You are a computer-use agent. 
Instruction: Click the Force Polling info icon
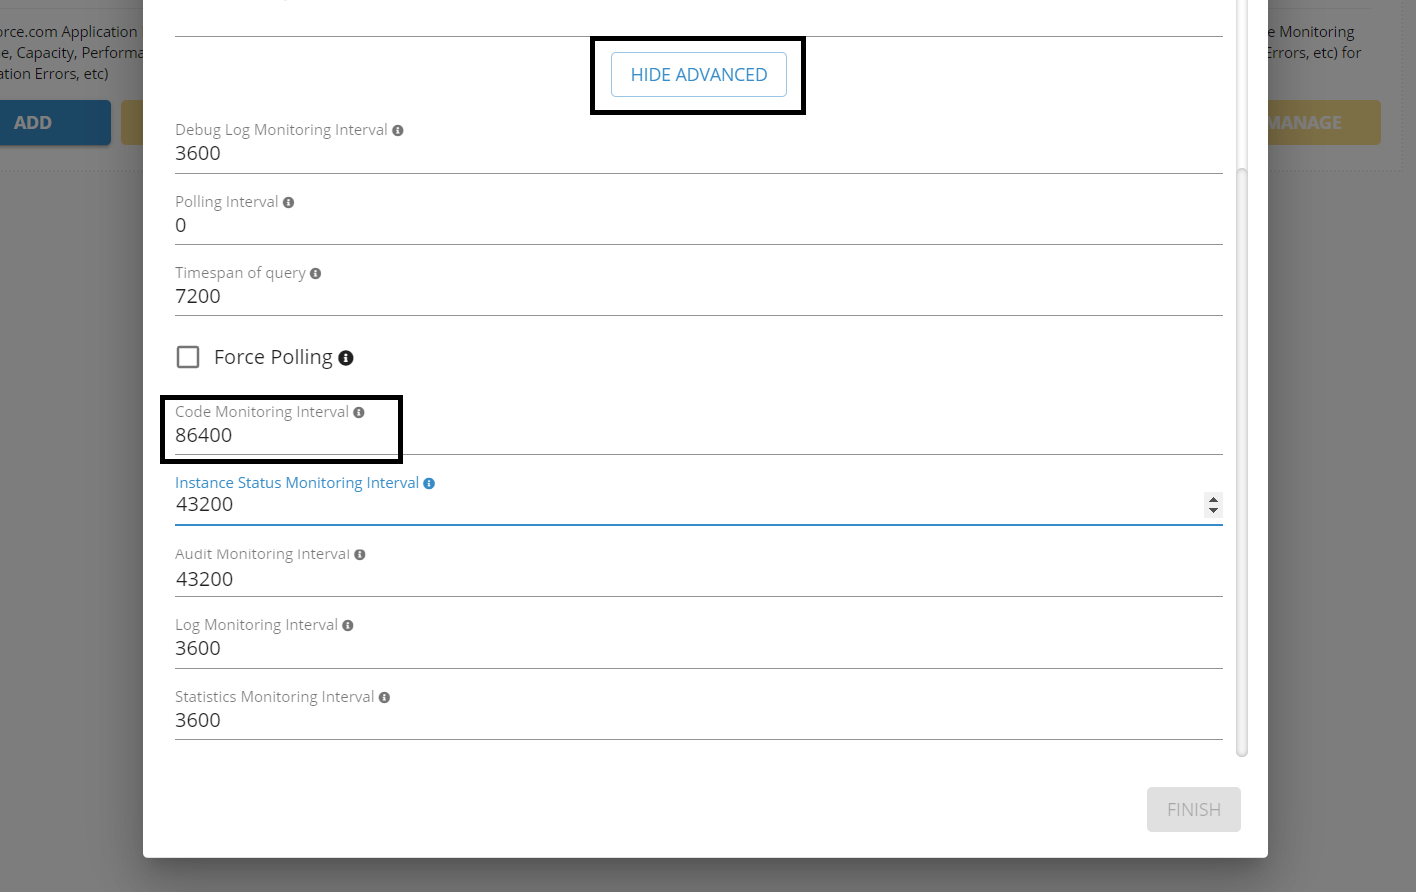346,357
